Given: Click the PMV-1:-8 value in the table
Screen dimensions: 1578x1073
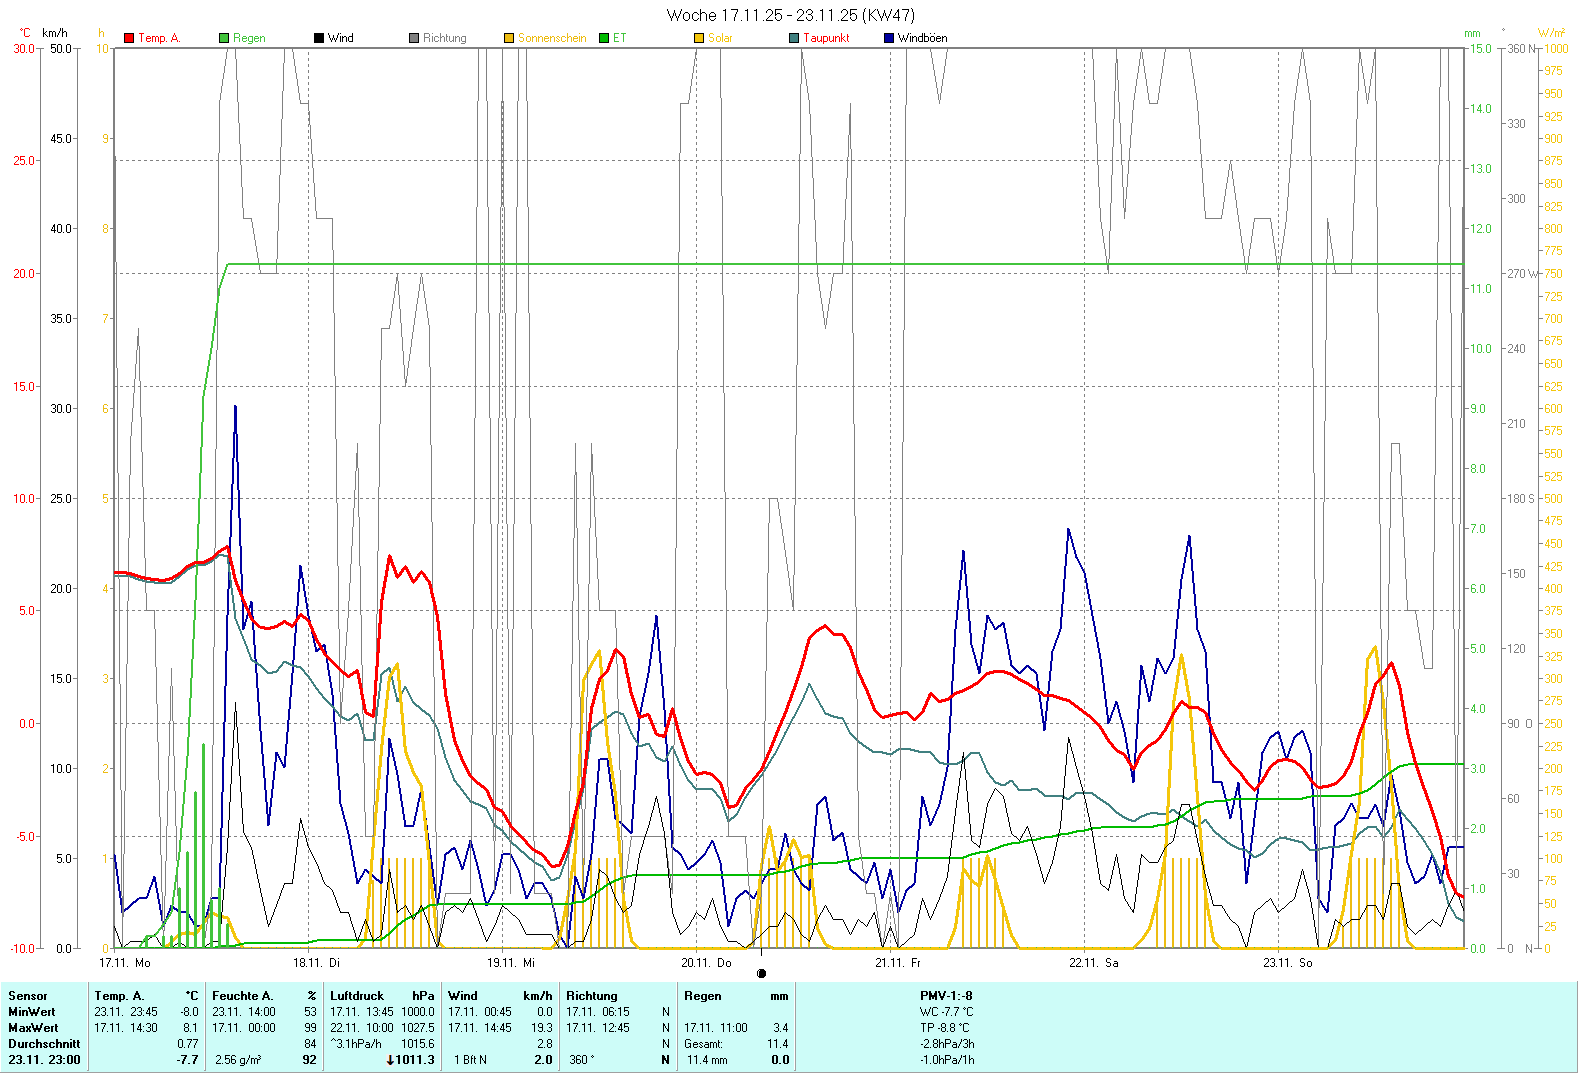Looking at the screenshot, I should pos(946,996).
